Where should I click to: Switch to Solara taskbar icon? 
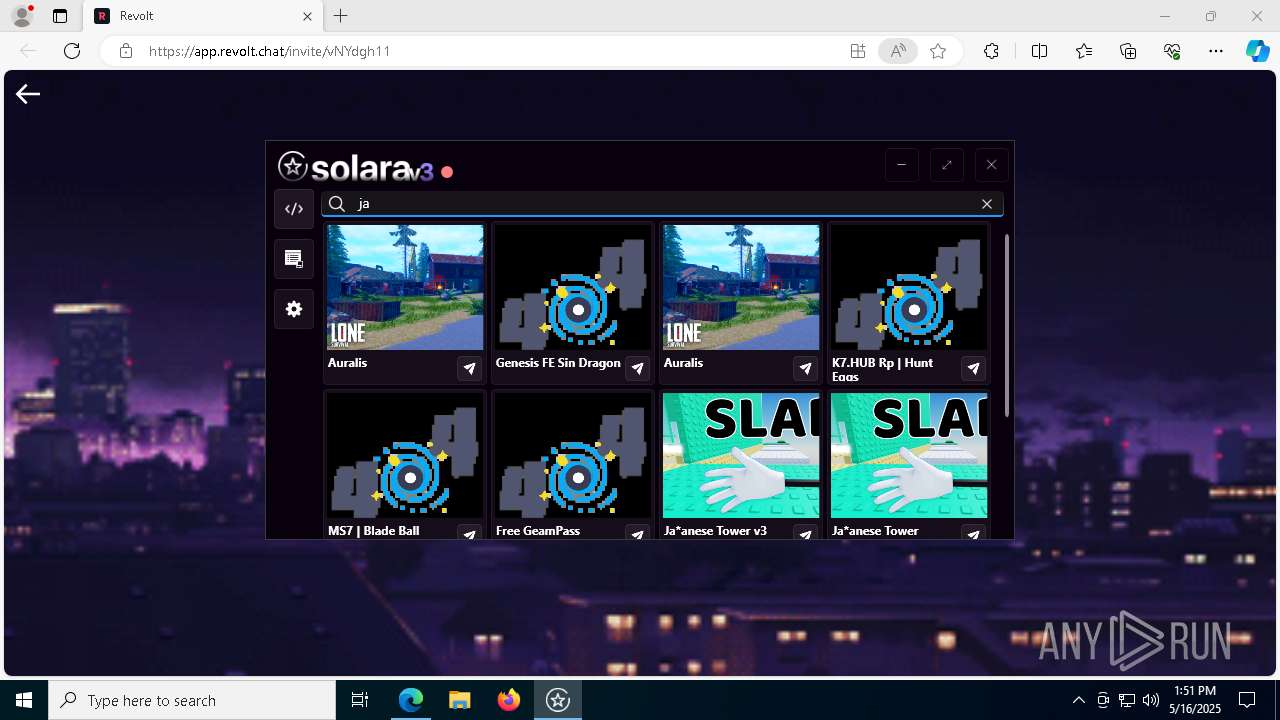[x=558, y=700]
